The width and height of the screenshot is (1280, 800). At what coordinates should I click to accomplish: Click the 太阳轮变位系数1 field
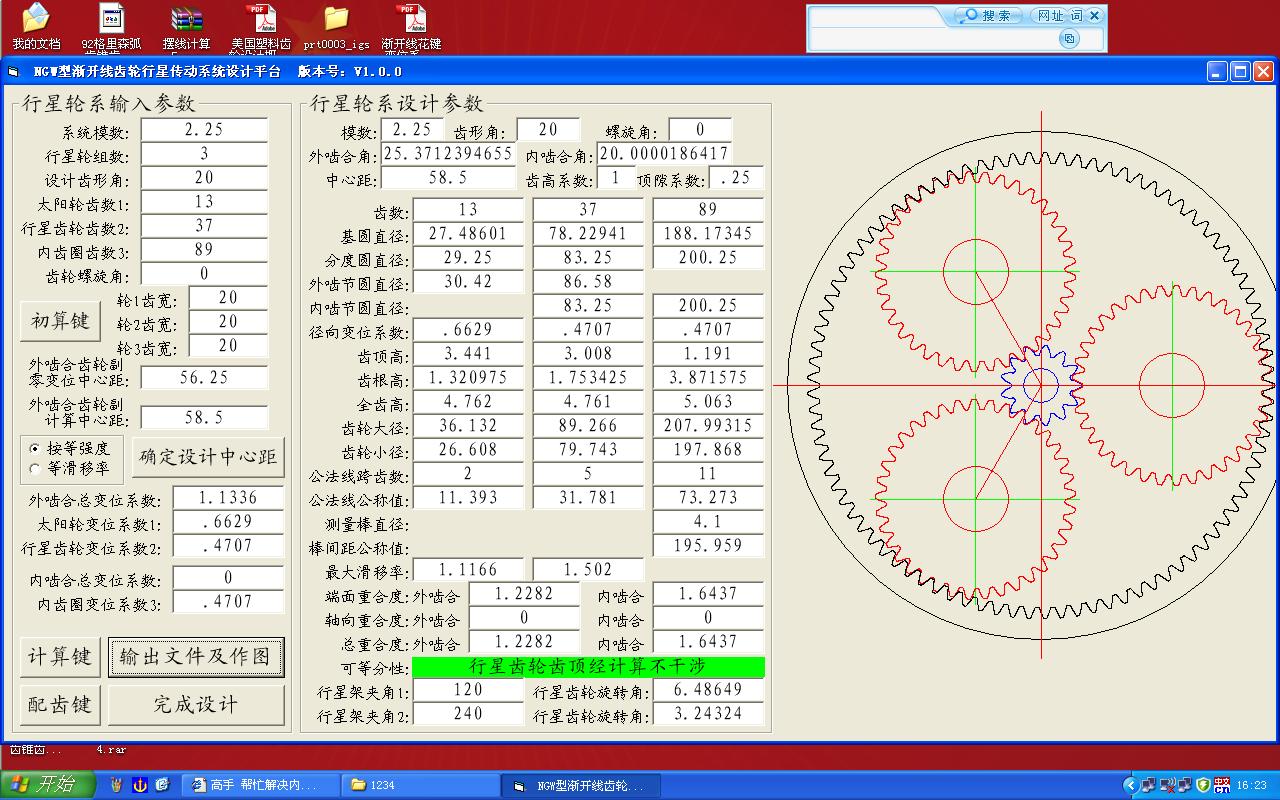tap(228, 522)
